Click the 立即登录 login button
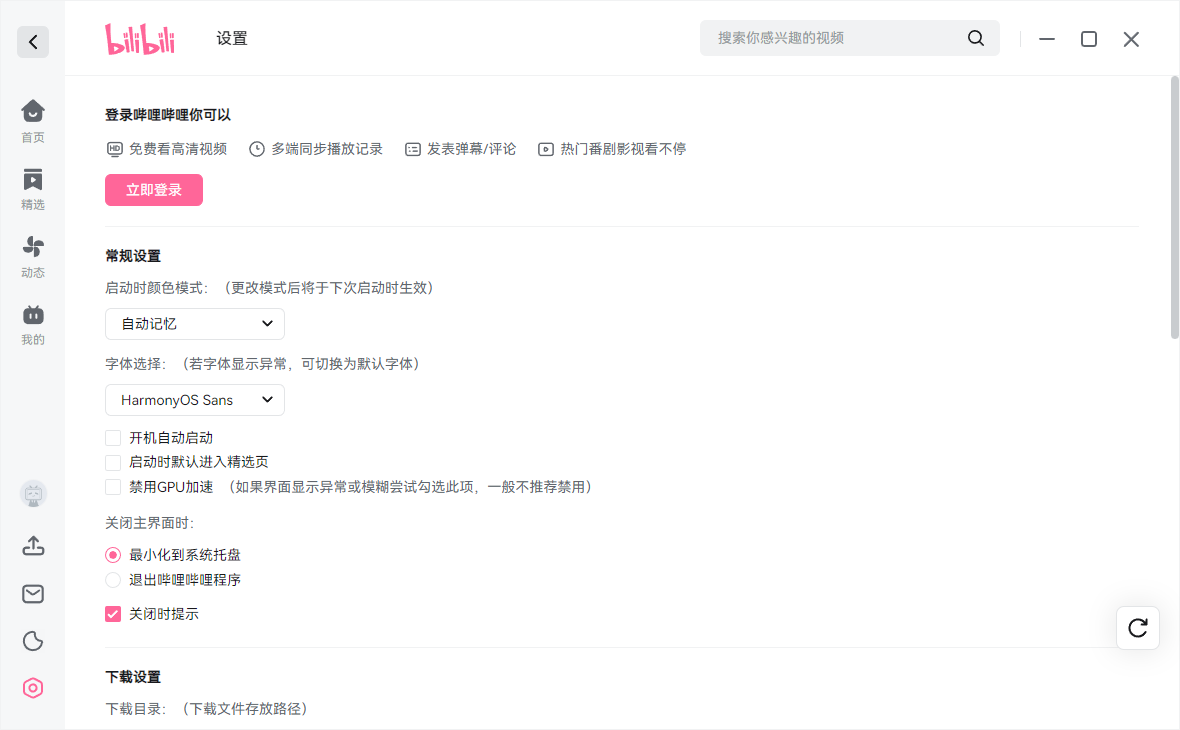This screenshot has width=1180, height=730. (x=154, y=190)
